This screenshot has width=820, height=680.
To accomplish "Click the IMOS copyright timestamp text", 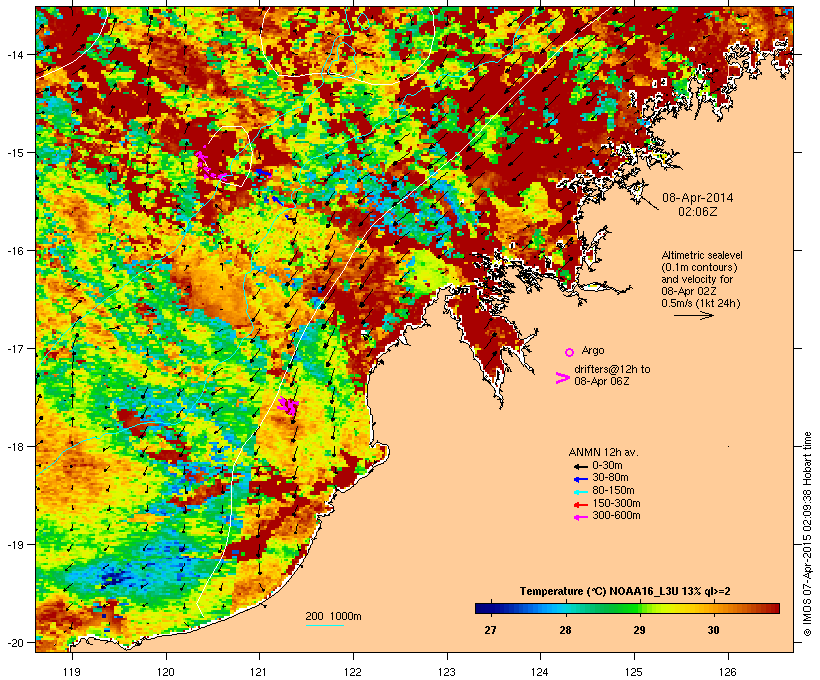I will pyautogui.click(x=807, y=534).
